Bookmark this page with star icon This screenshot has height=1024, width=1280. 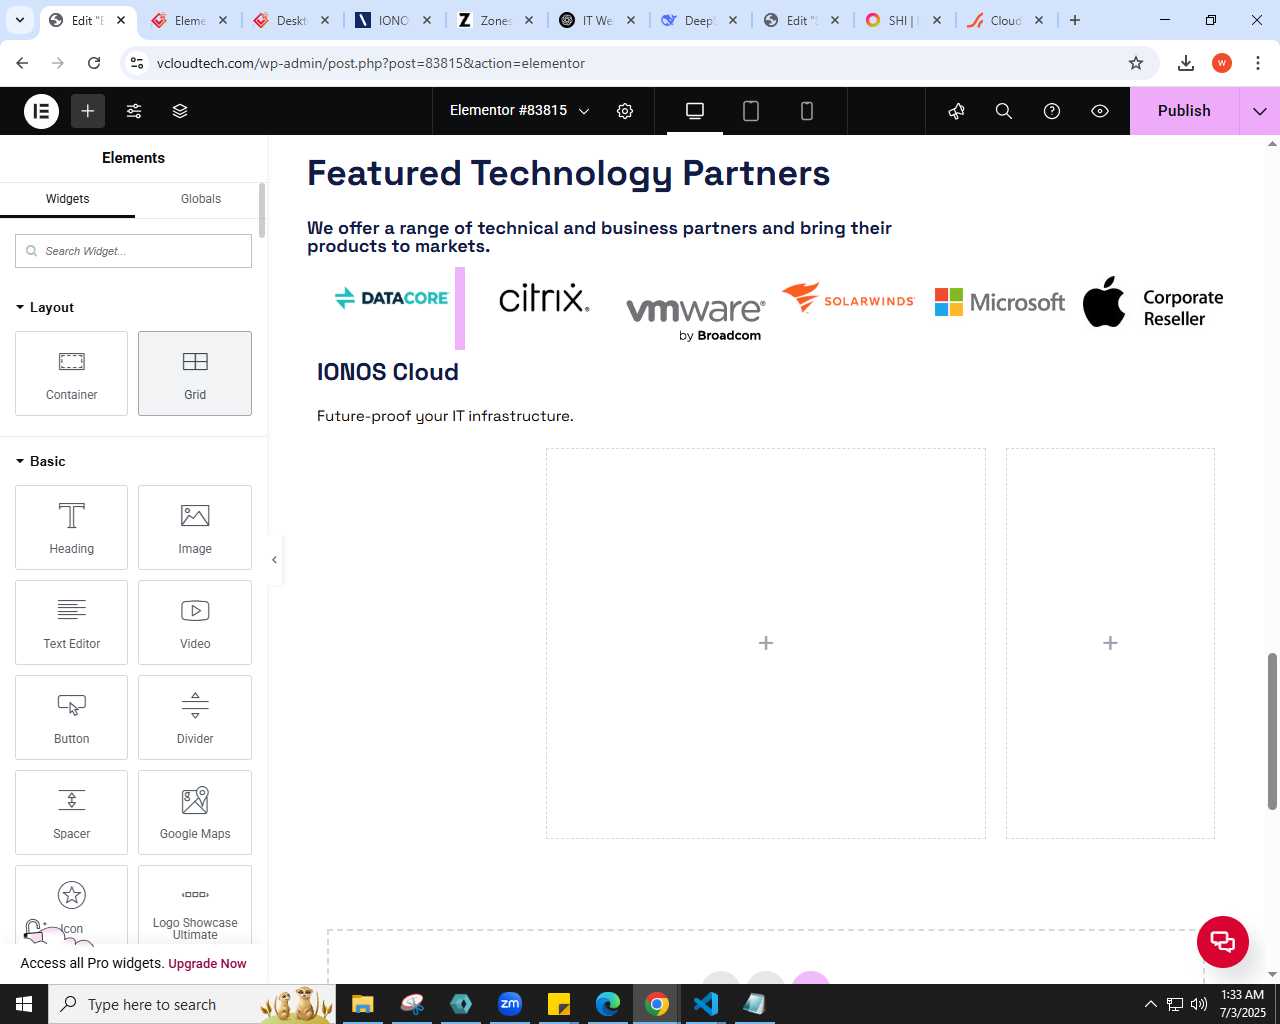(1136, 63)
